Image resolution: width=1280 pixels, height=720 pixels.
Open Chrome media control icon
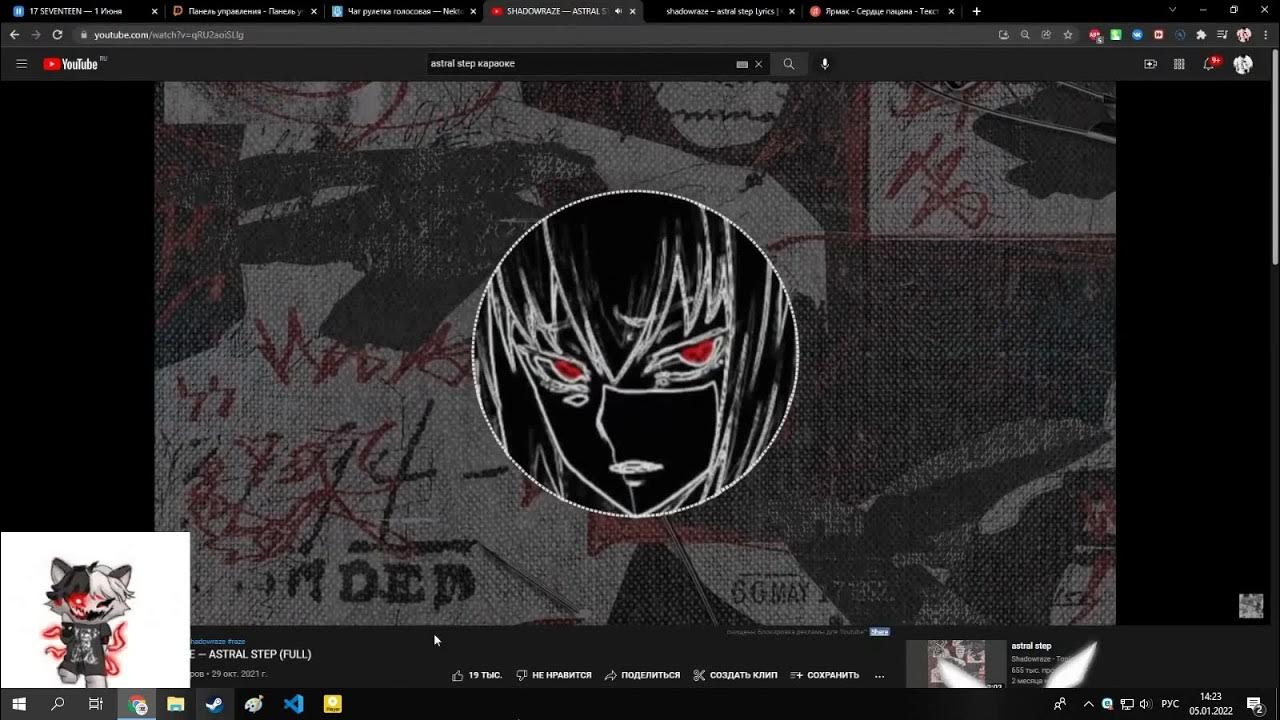(1222, 34)
